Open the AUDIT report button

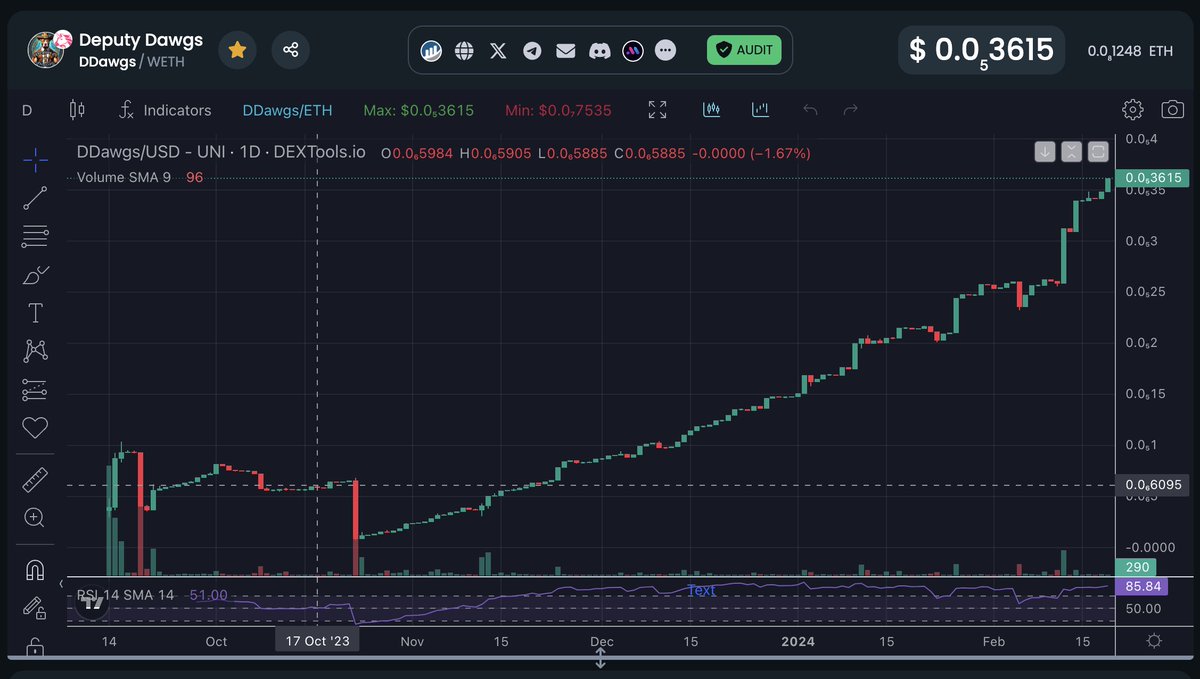744,49
